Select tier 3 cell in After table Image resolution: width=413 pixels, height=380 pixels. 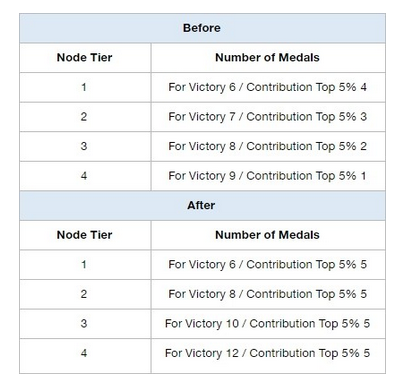point(85,324)
